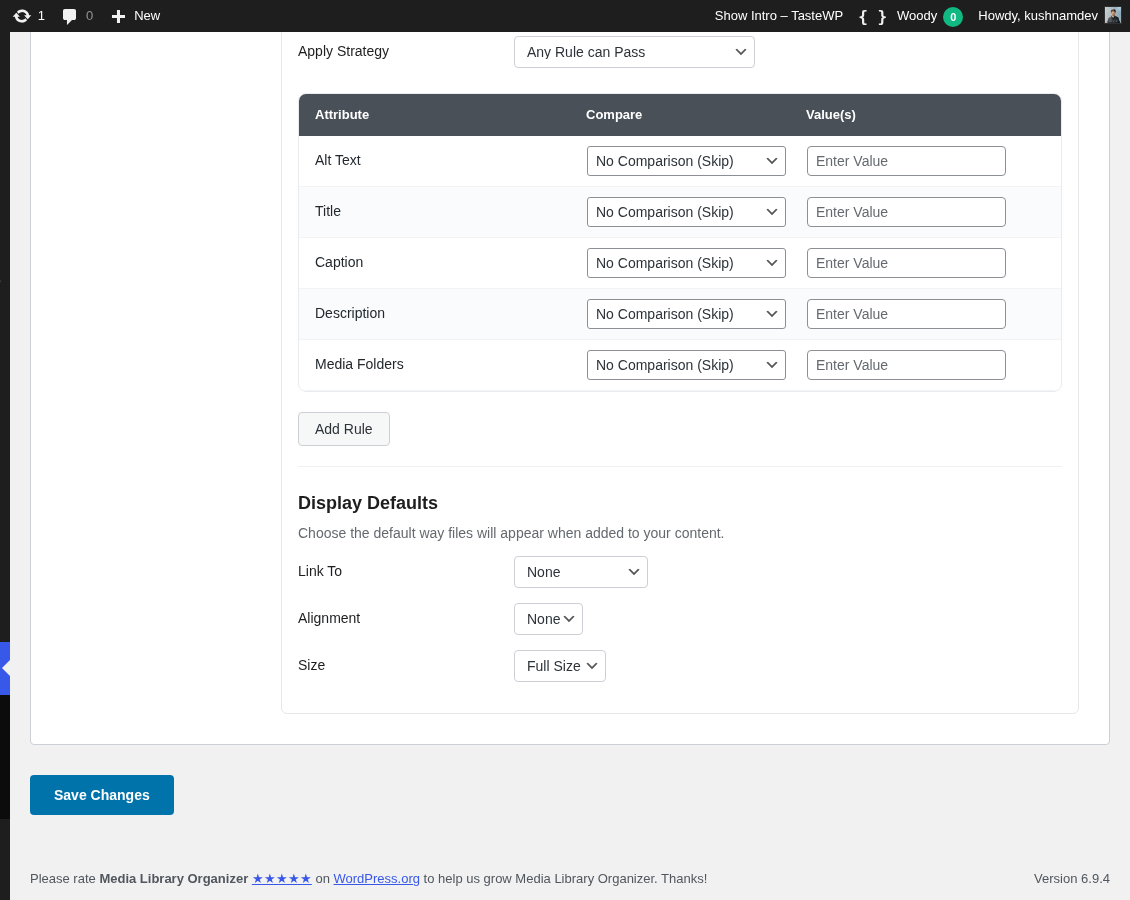Collapse the admin sidebar via blue chevron
1130x900 pixels.
coord(4,668)
